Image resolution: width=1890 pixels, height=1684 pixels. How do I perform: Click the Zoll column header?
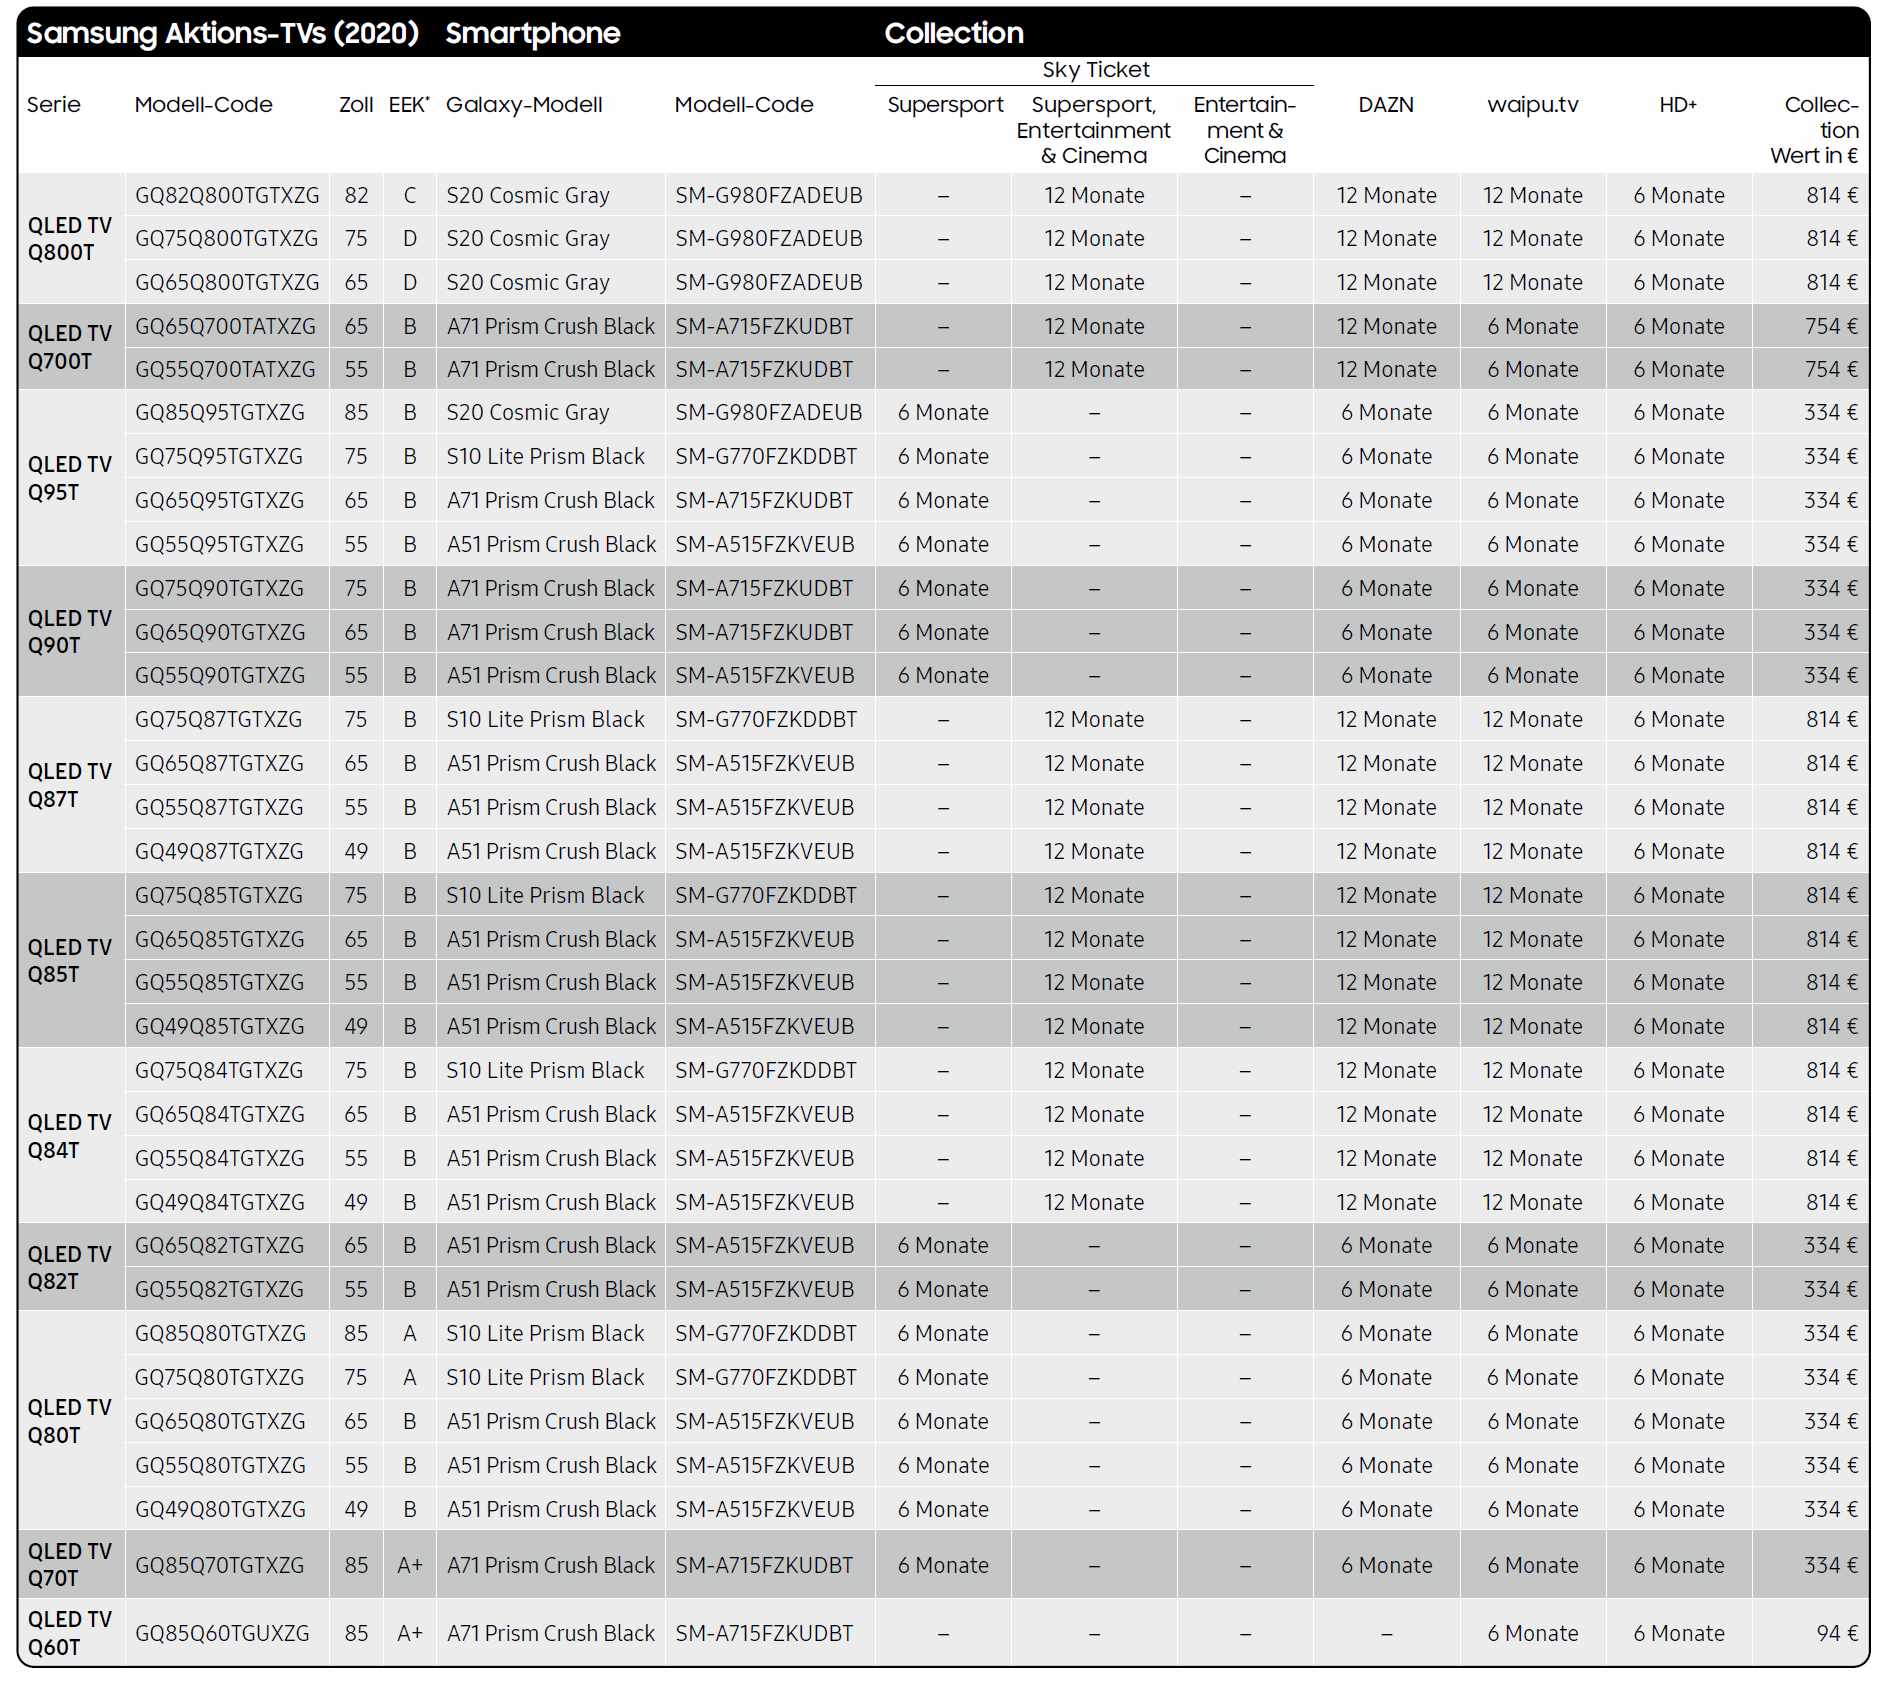pos(356,105)
